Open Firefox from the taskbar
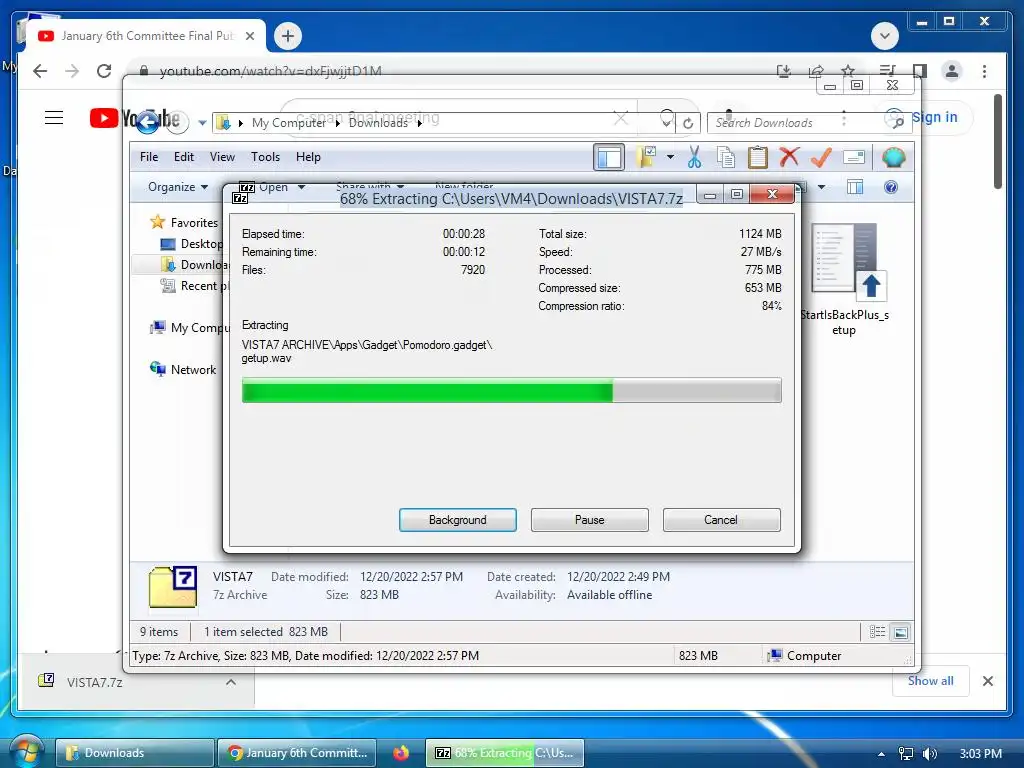Viewport: 1024px width, 768px height. pyautogui.click(x=400, y=752)
